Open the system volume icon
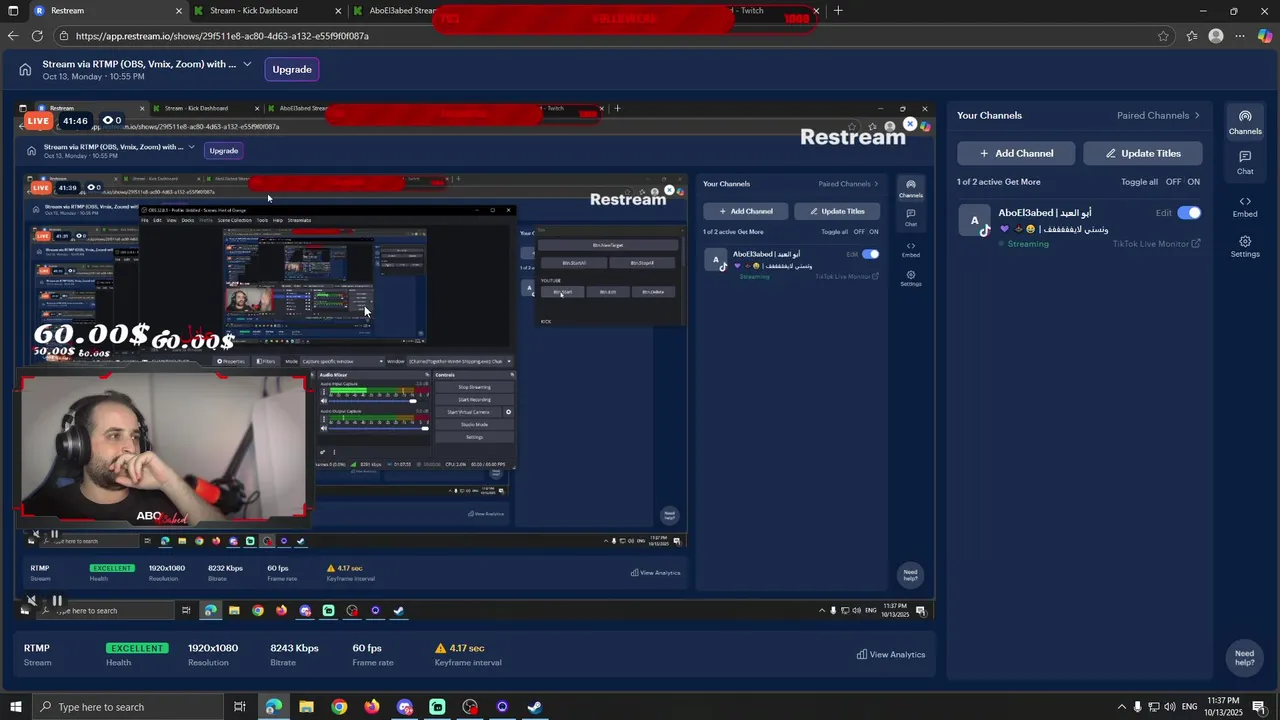1280x720 pixels. 1169,707
